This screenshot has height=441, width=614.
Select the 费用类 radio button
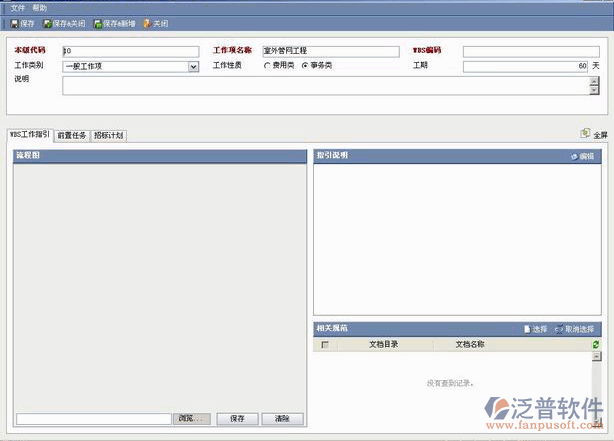pos(267,66)
